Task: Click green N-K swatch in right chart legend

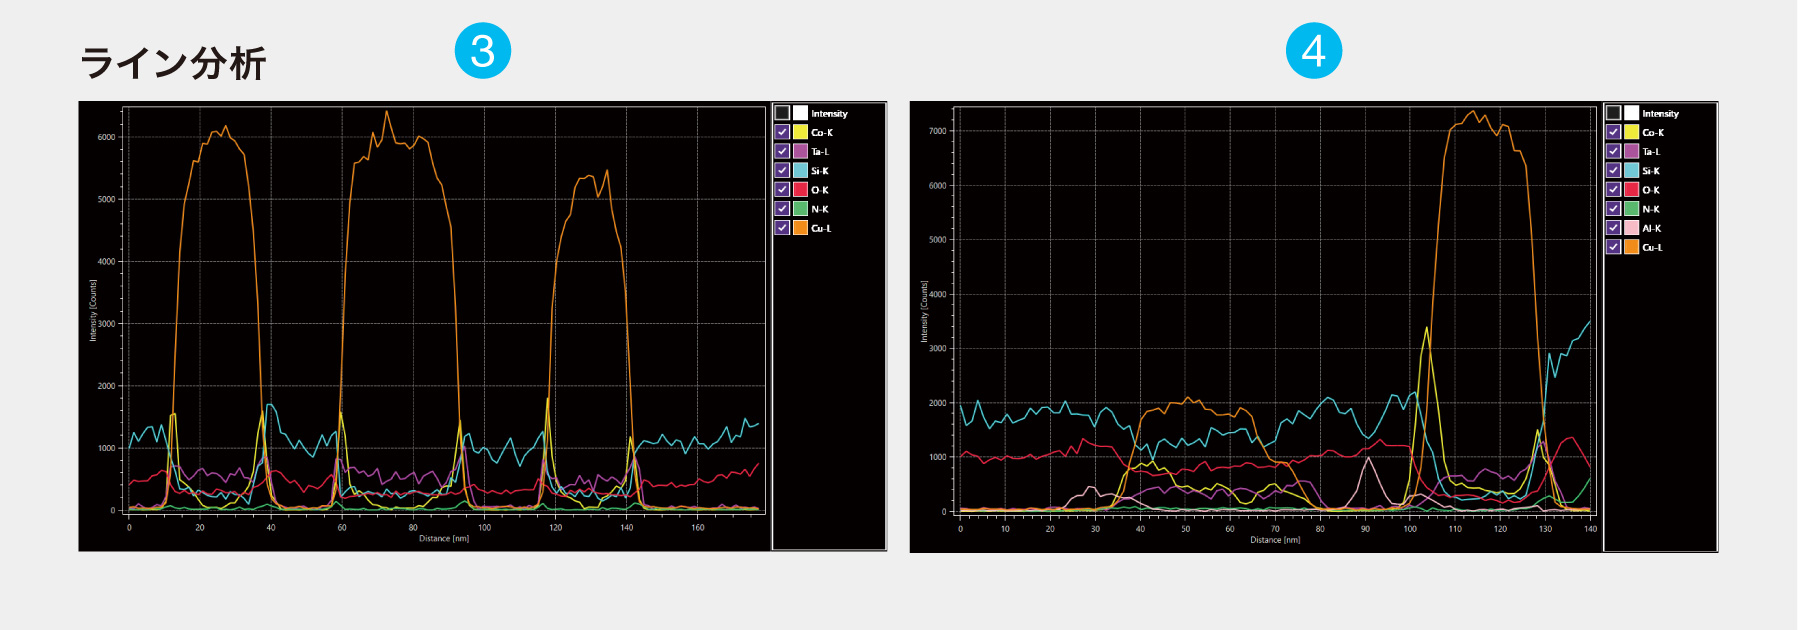Action: point(1631,209)
